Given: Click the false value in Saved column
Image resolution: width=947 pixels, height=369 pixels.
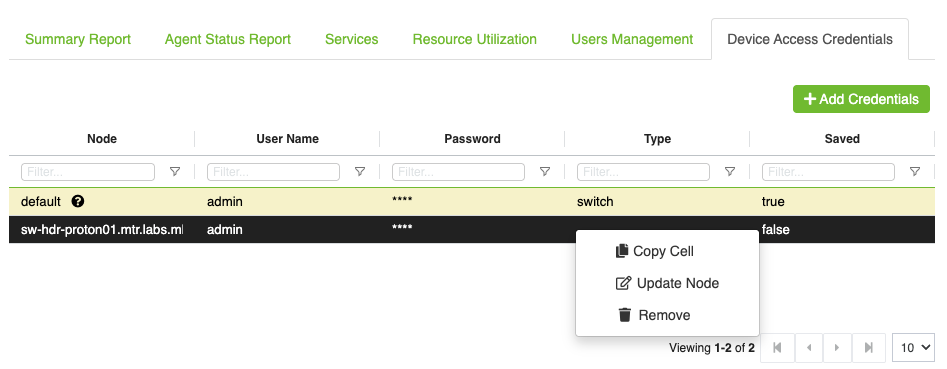Looking at the screenshot, I should [x=775, y=230].
